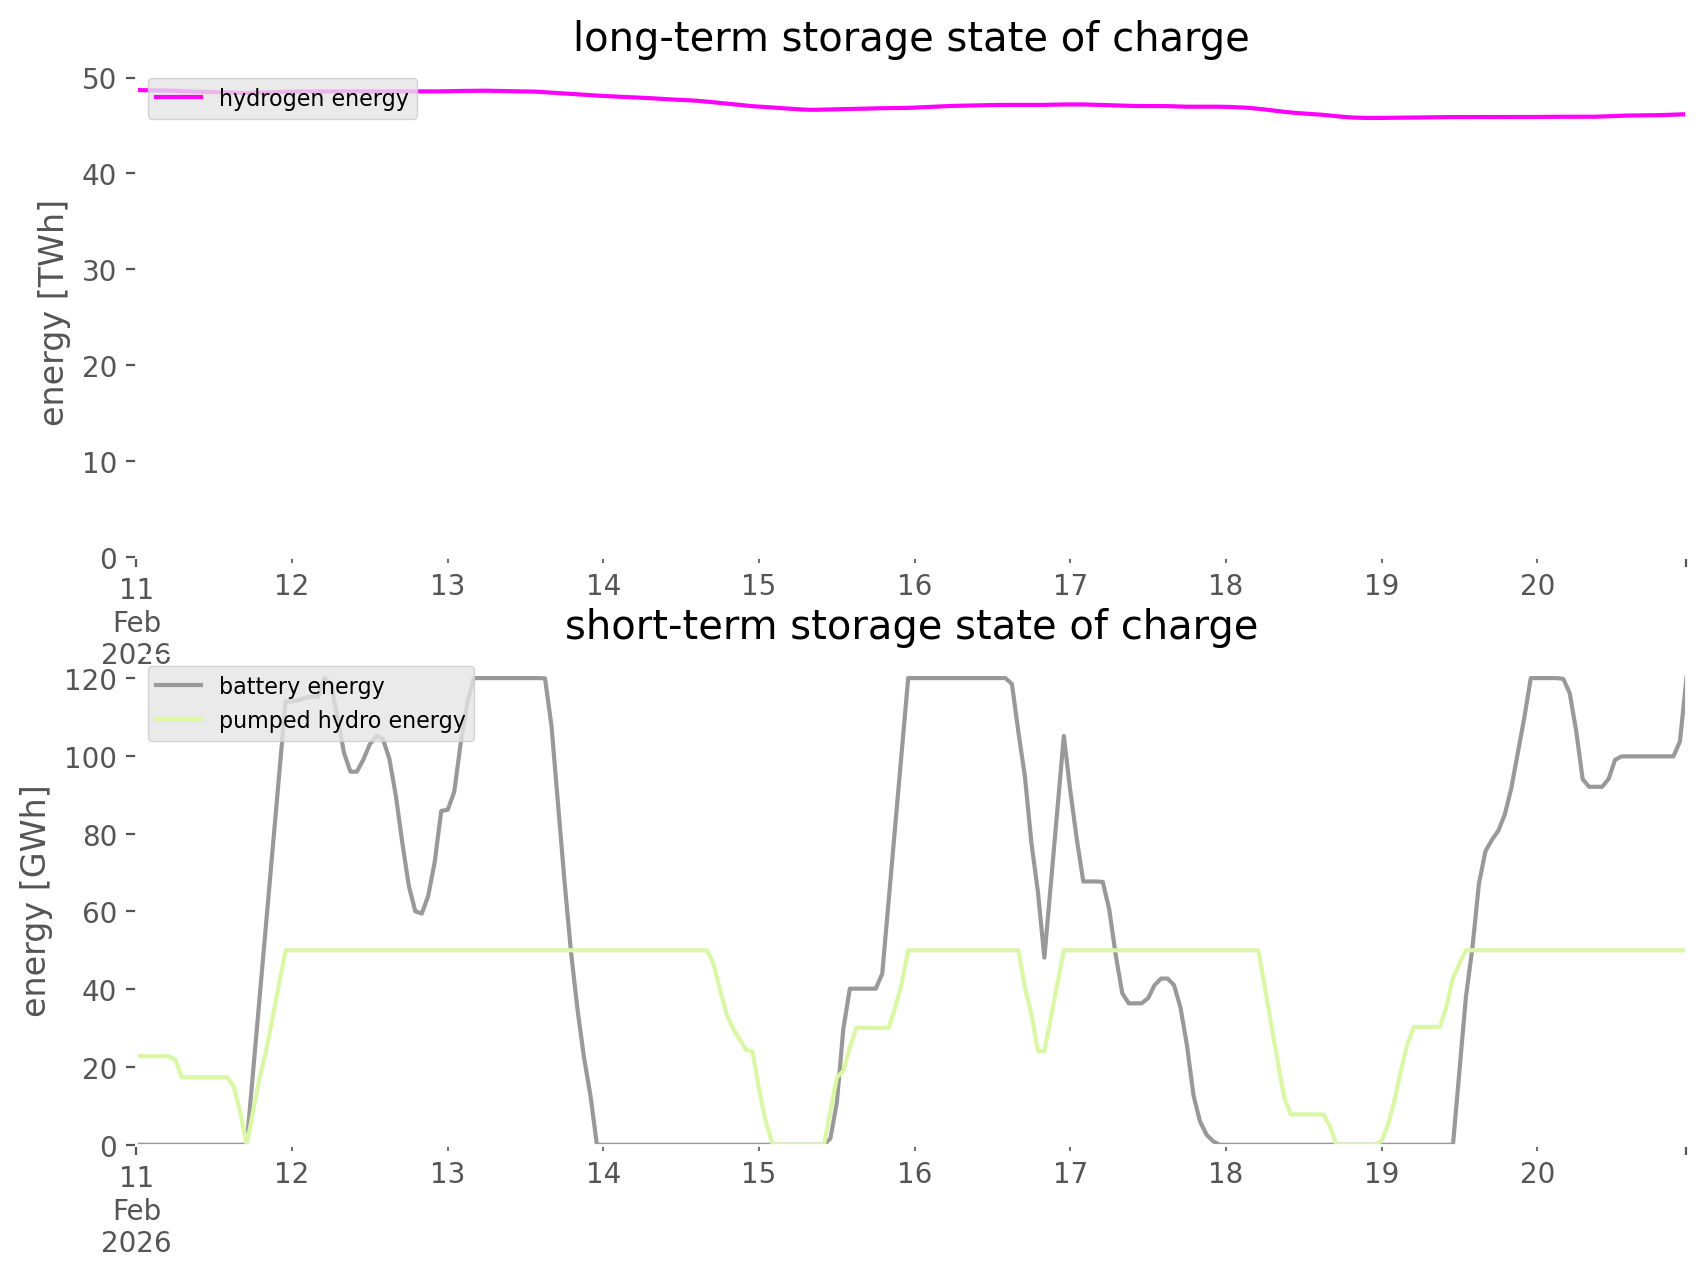Screen dimensions: 1706x1277
Task: Select the 'battery energy' legend label
Action: (x=301, y=686)
